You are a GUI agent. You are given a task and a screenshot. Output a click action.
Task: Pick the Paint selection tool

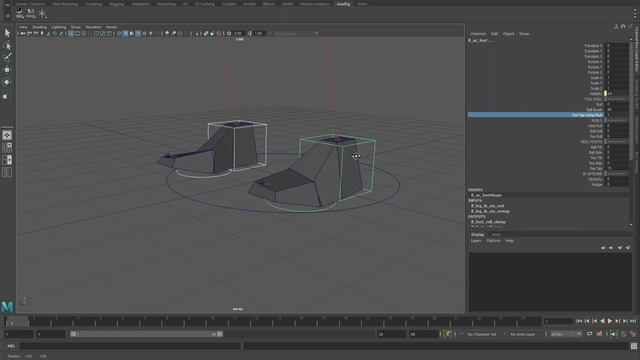(x=7, y=57)
